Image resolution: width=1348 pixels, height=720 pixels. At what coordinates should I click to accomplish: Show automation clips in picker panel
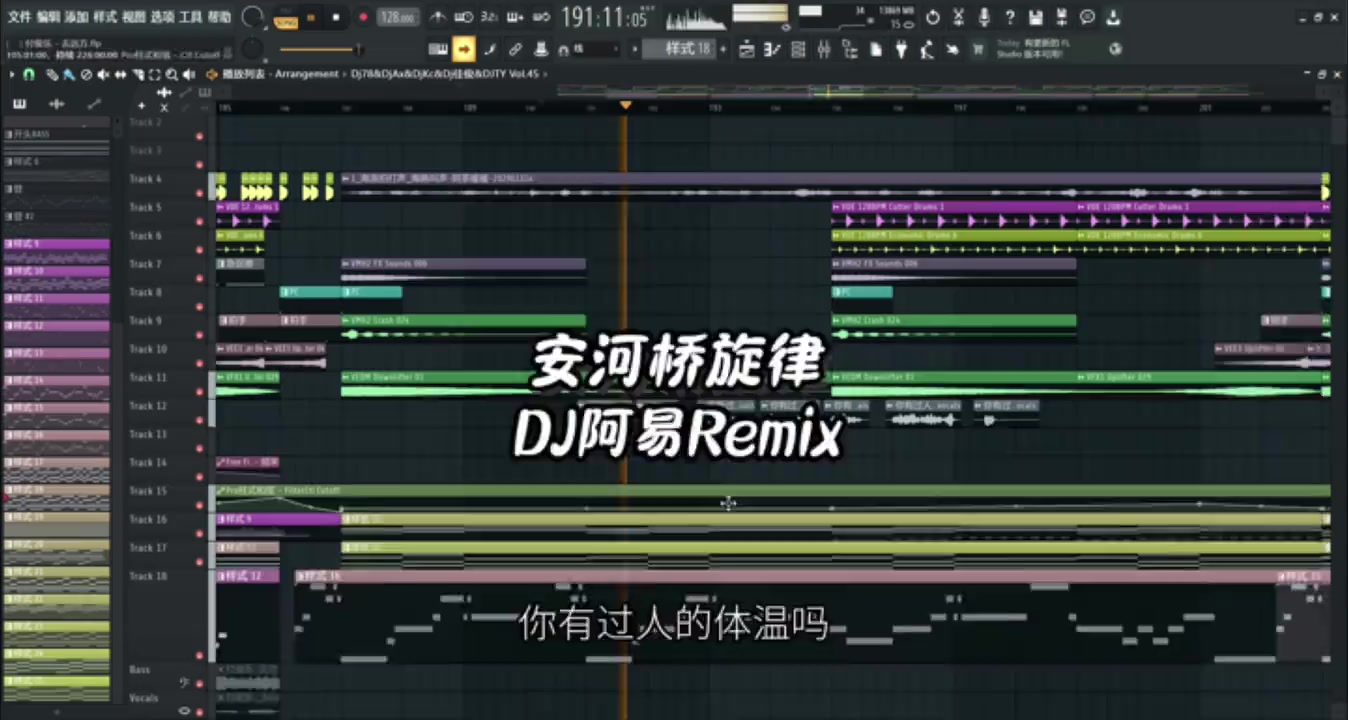point(94,105)
